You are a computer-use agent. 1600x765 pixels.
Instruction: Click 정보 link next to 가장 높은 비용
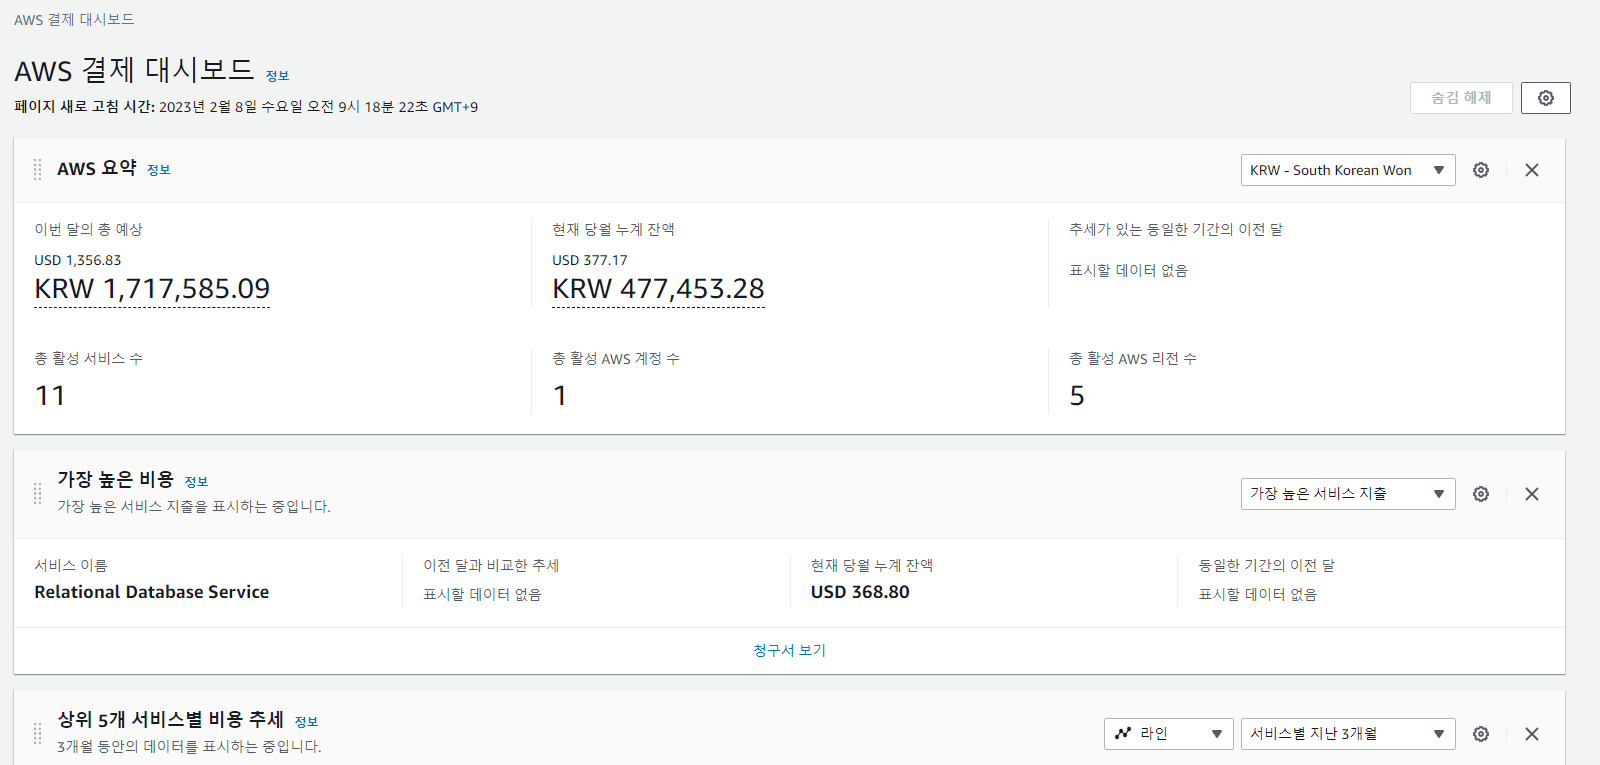tap(196, 482)
